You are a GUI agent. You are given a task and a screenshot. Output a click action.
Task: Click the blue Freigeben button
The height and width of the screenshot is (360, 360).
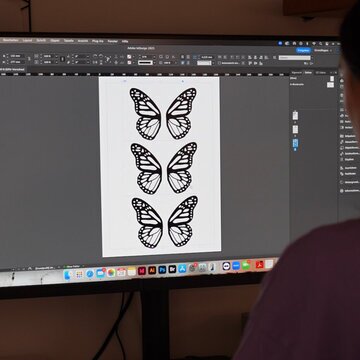coord(303,50)
